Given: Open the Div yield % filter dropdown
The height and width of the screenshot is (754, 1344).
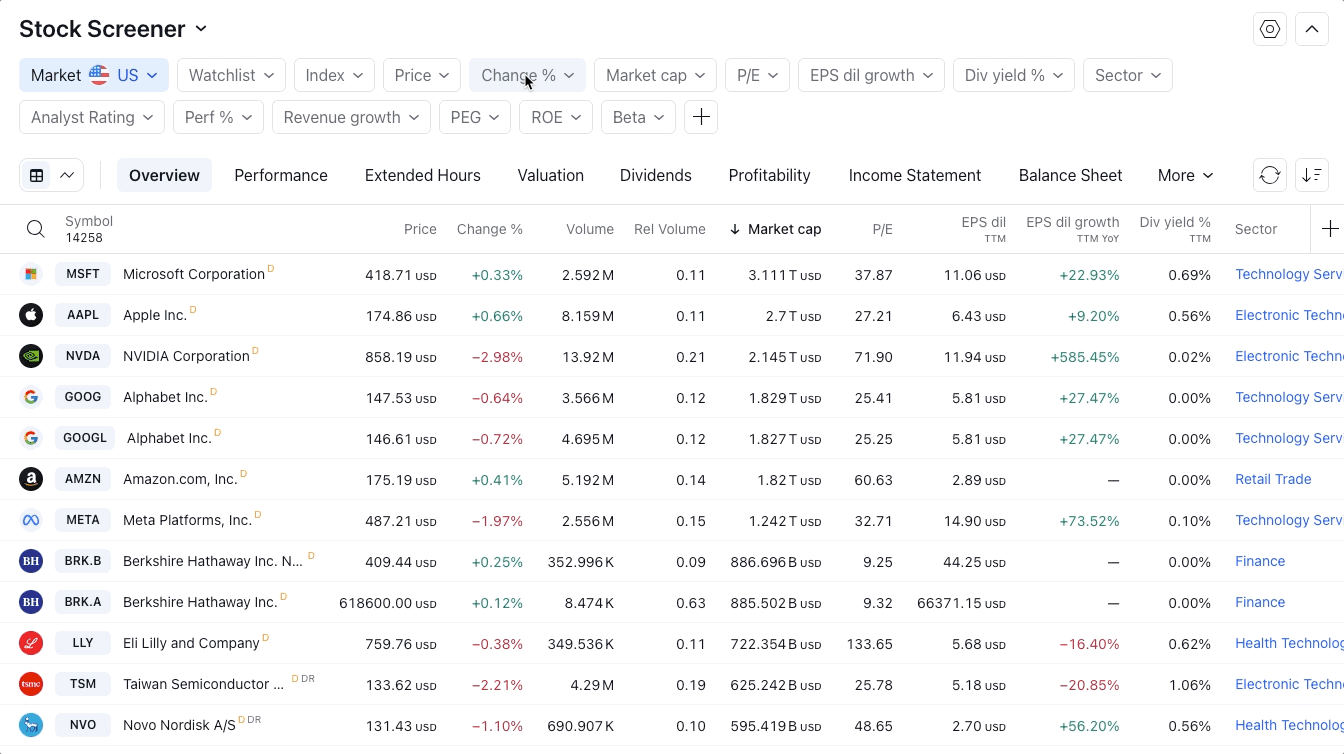Looking at the screenshot, I should pyautogui.click(x=1013, y=75).
